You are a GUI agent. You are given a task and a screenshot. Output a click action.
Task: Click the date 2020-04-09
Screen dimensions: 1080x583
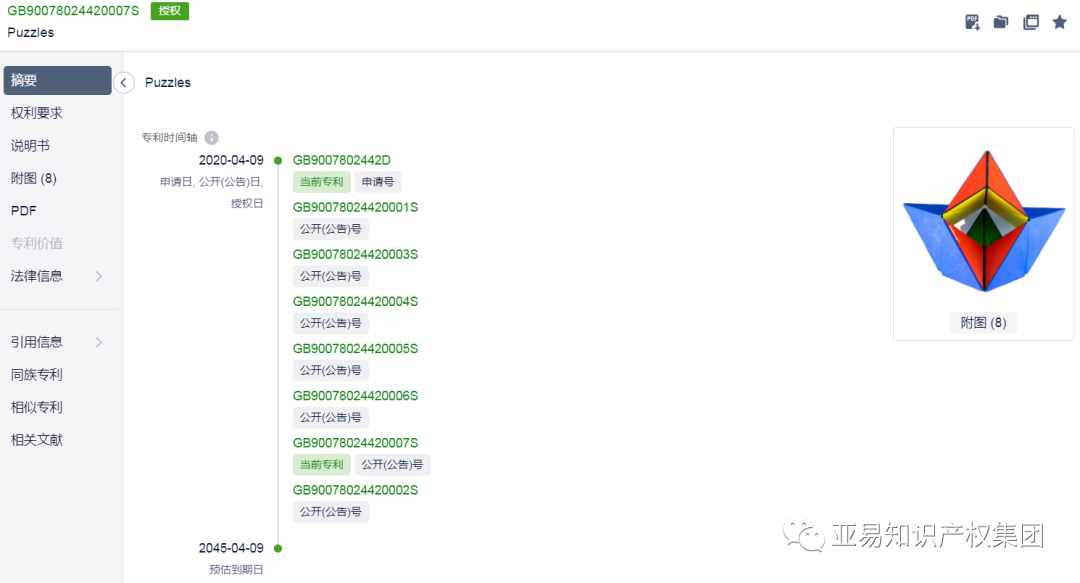[231, 160]
